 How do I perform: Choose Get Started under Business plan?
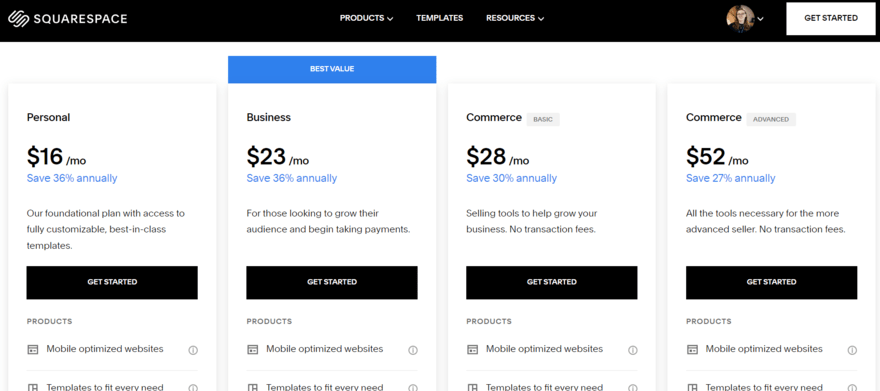click(x=332, y=282)
